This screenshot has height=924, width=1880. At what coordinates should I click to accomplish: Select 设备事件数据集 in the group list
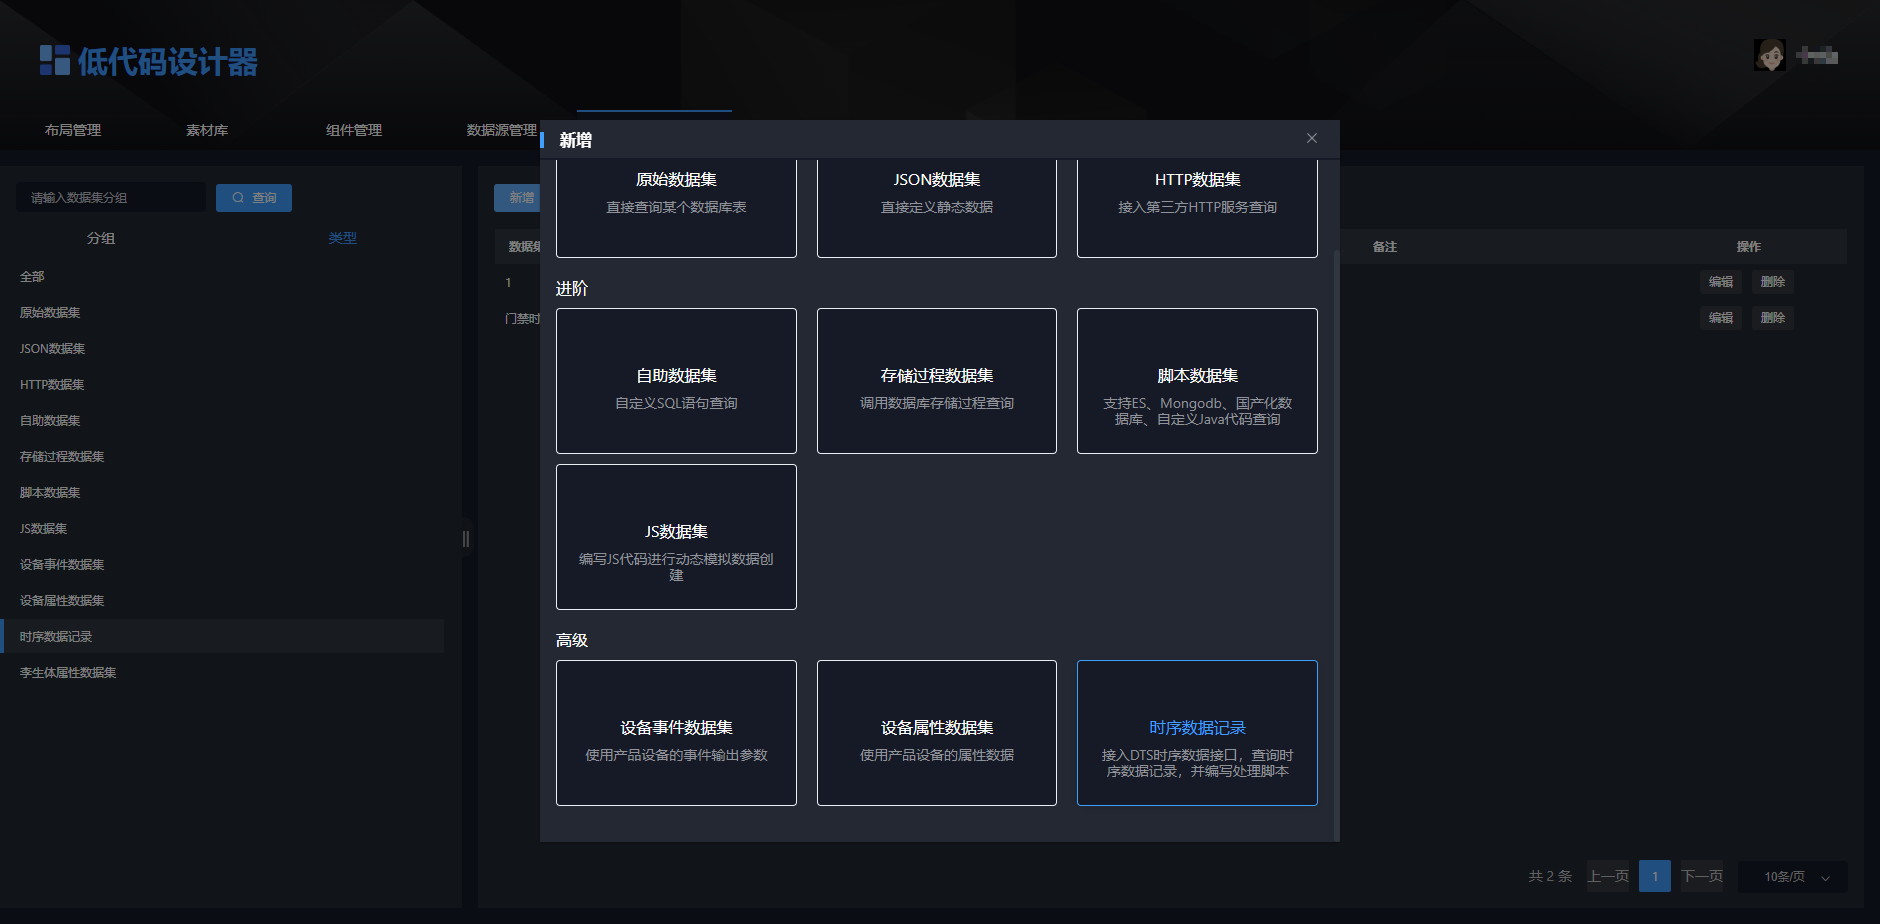click(x=222, y=564)
